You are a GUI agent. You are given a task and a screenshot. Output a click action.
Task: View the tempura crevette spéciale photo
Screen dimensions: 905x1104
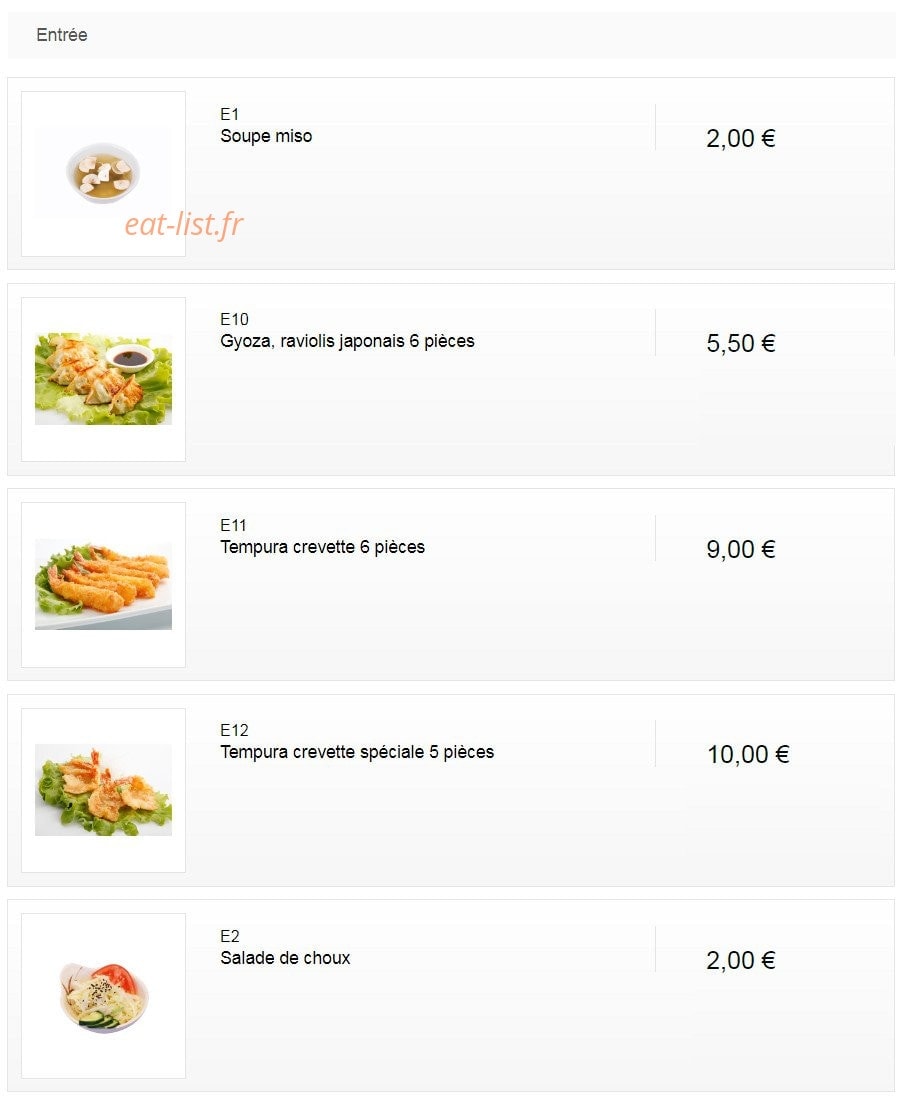pos(103,790)
